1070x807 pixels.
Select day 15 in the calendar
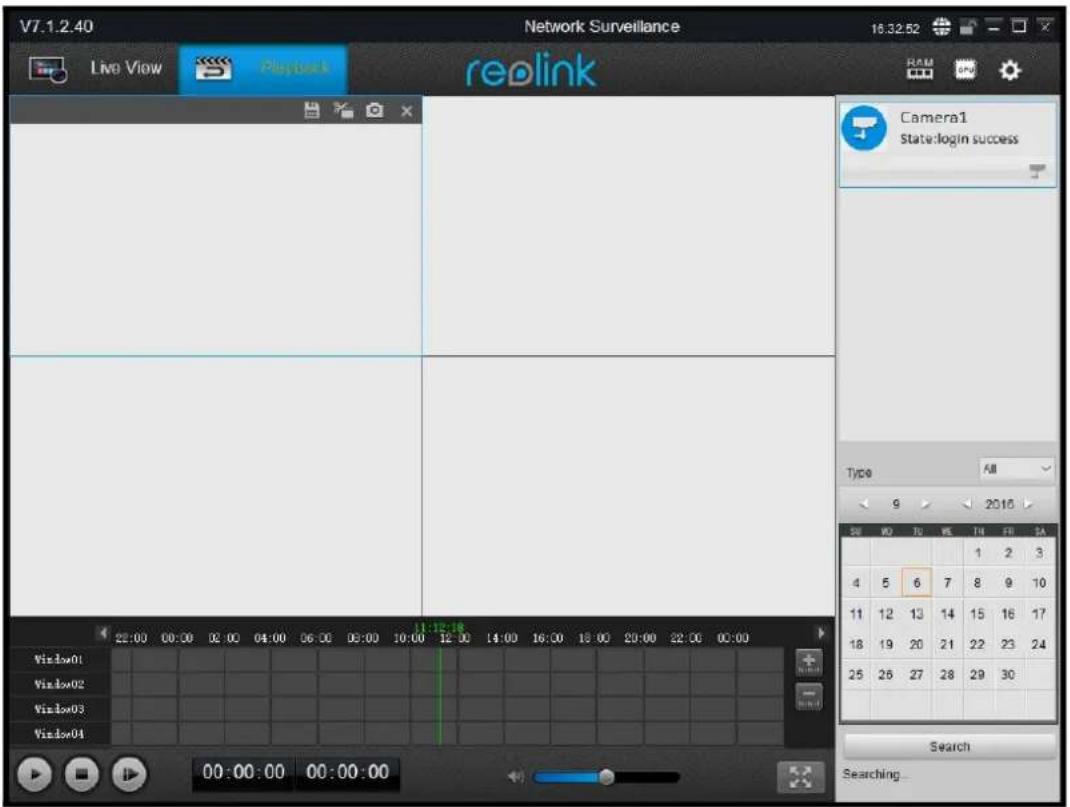pyautogui.click(x=977, y=613)
